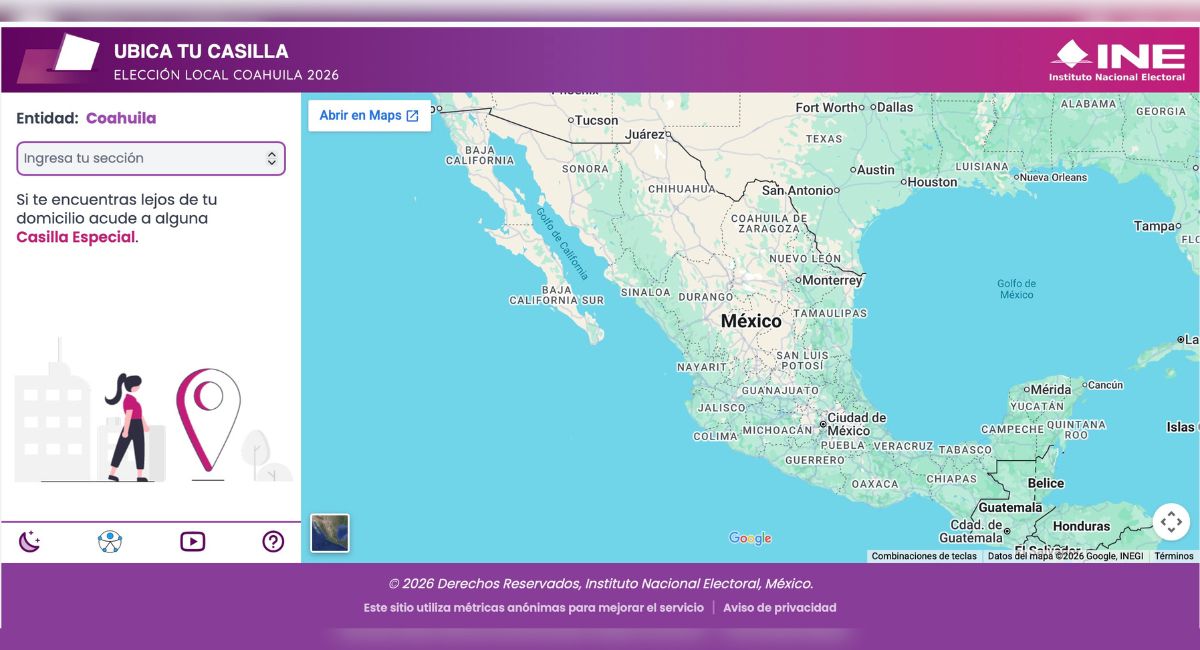Viewport: 1200px width, 650px height.
Task: Click Combinaciones de teclas on map
Action: (924, 556)
